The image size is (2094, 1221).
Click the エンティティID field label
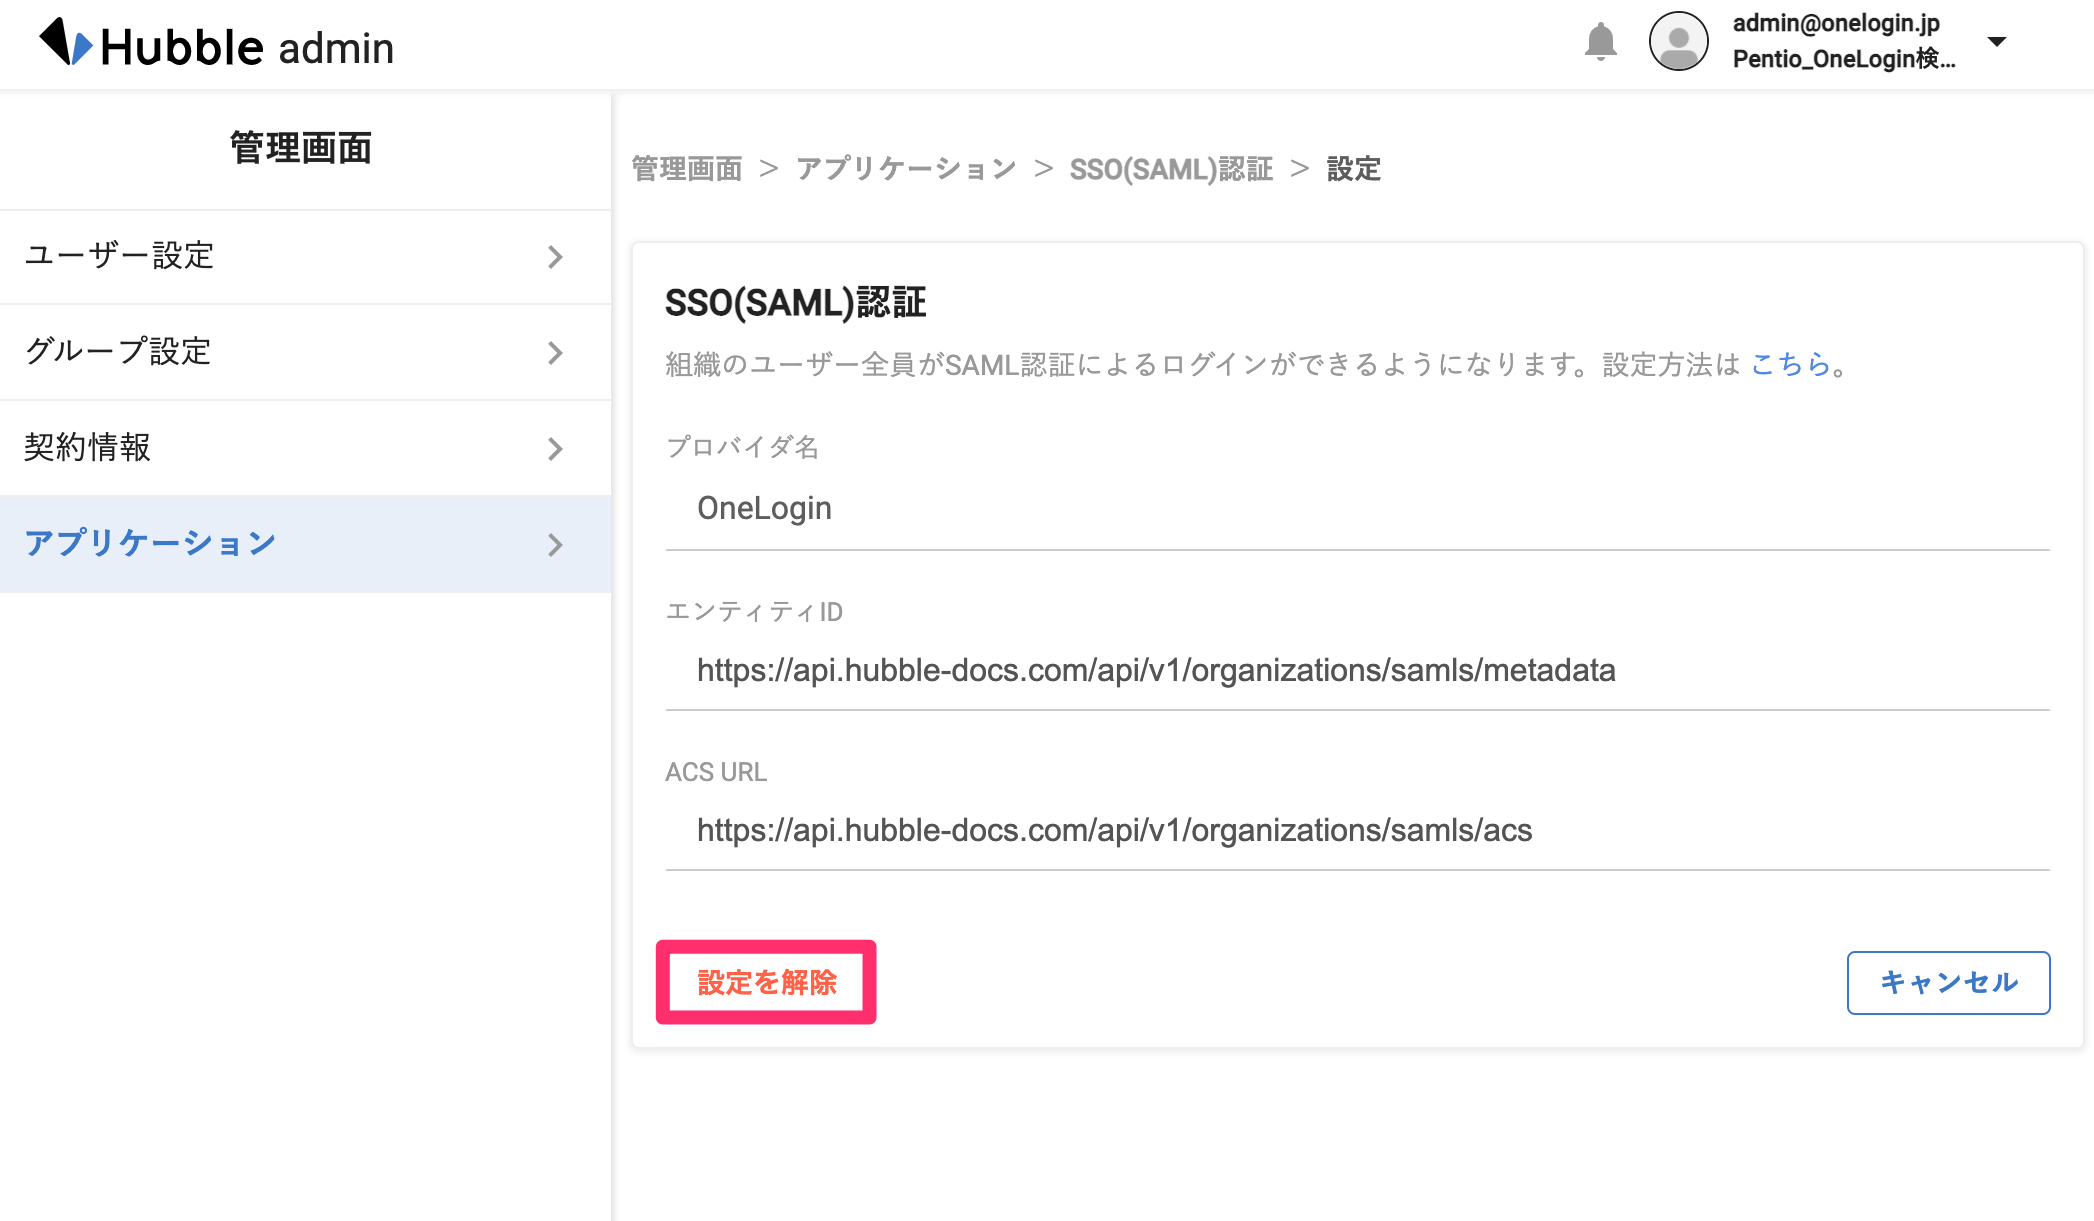[754, 611]
